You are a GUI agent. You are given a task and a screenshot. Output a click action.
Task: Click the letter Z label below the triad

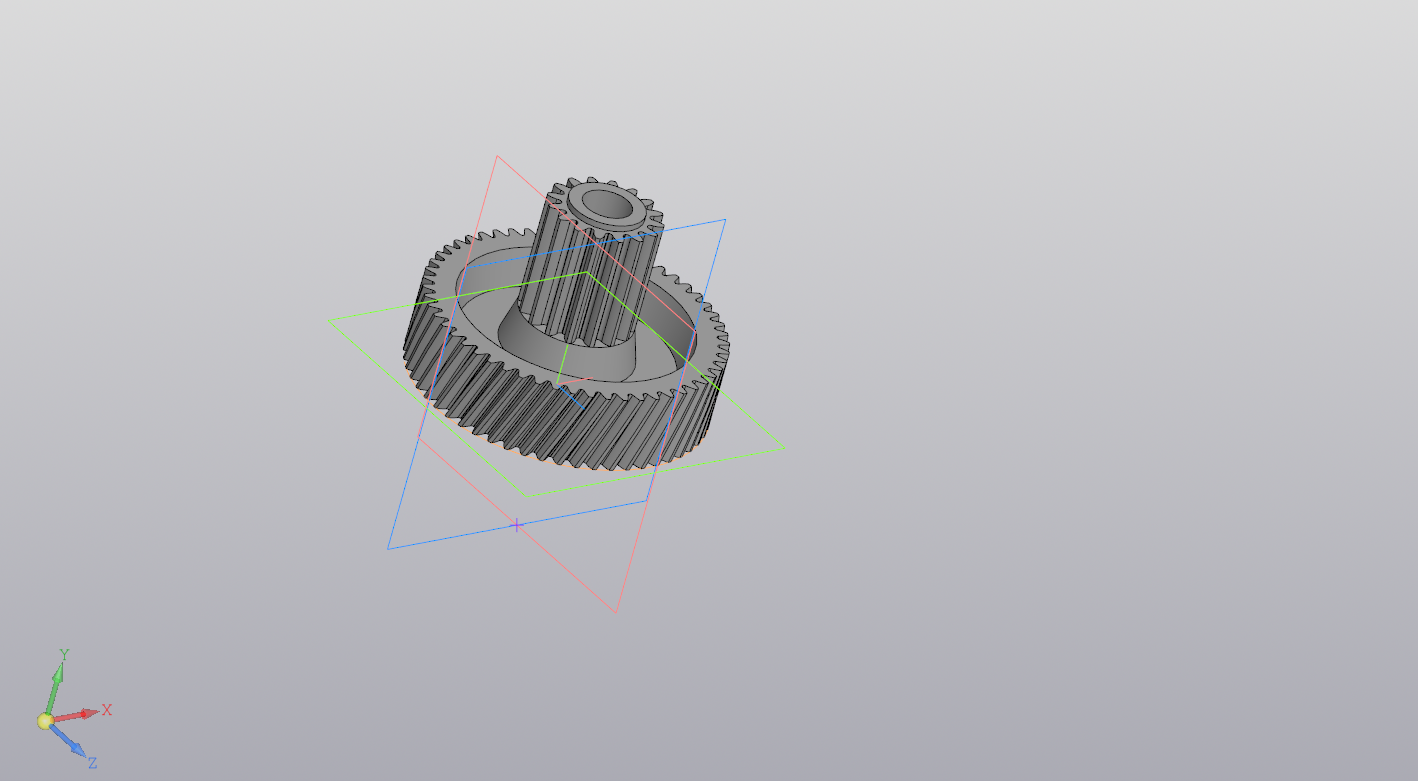(92, 763)
